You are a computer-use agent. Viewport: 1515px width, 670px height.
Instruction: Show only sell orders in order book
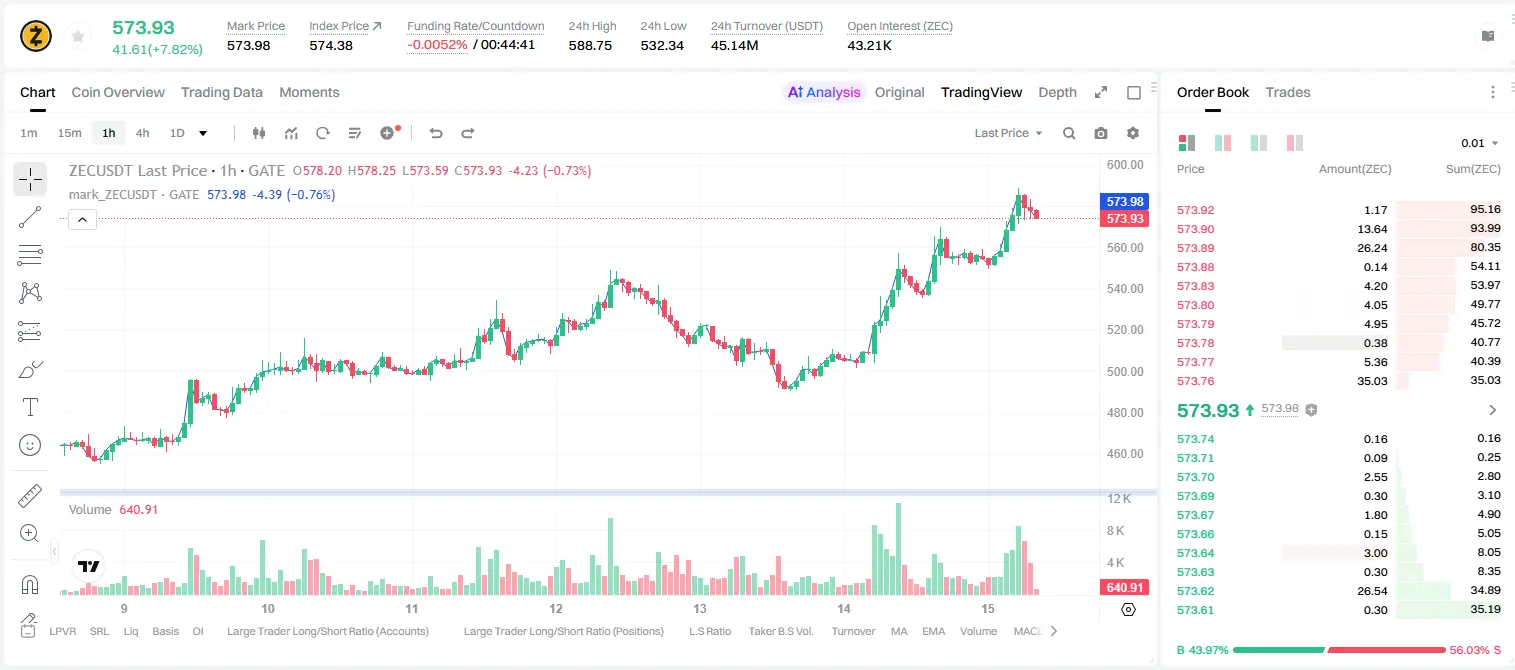point(1294,143)
